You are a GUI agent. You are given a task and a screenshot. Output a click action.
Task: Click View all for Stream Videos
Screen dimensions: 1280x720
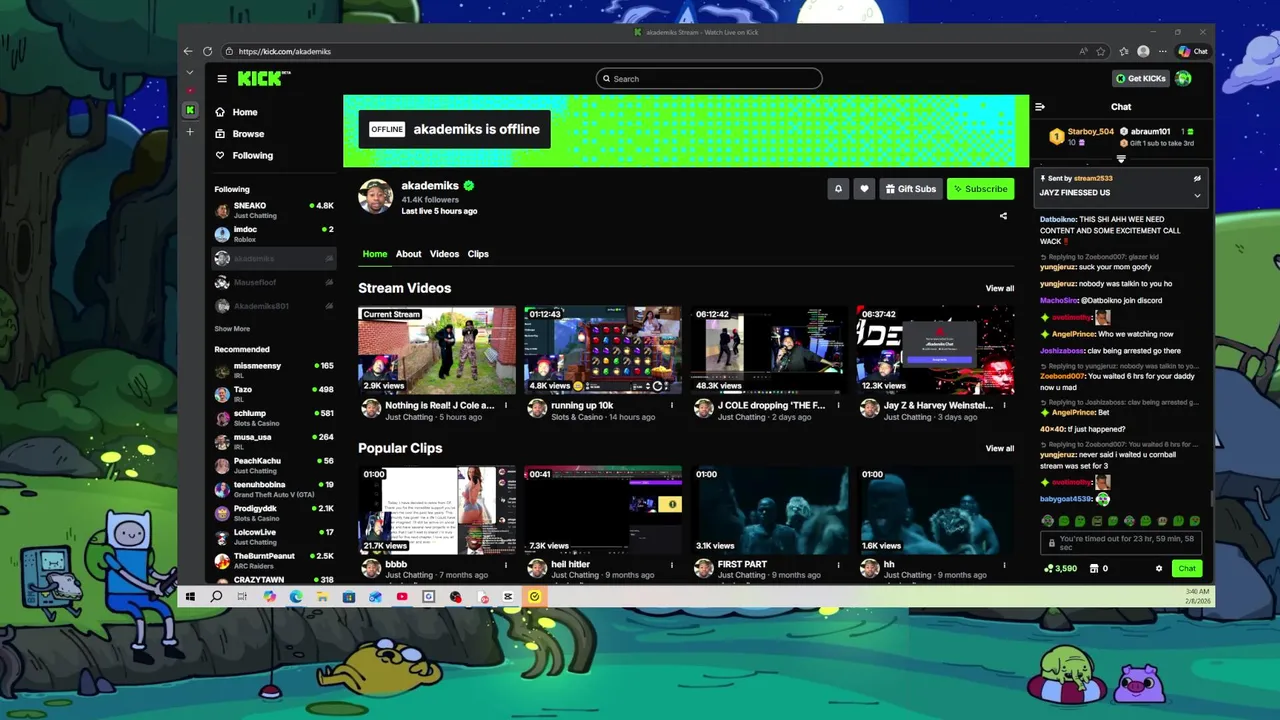[x=1000, y=288]
